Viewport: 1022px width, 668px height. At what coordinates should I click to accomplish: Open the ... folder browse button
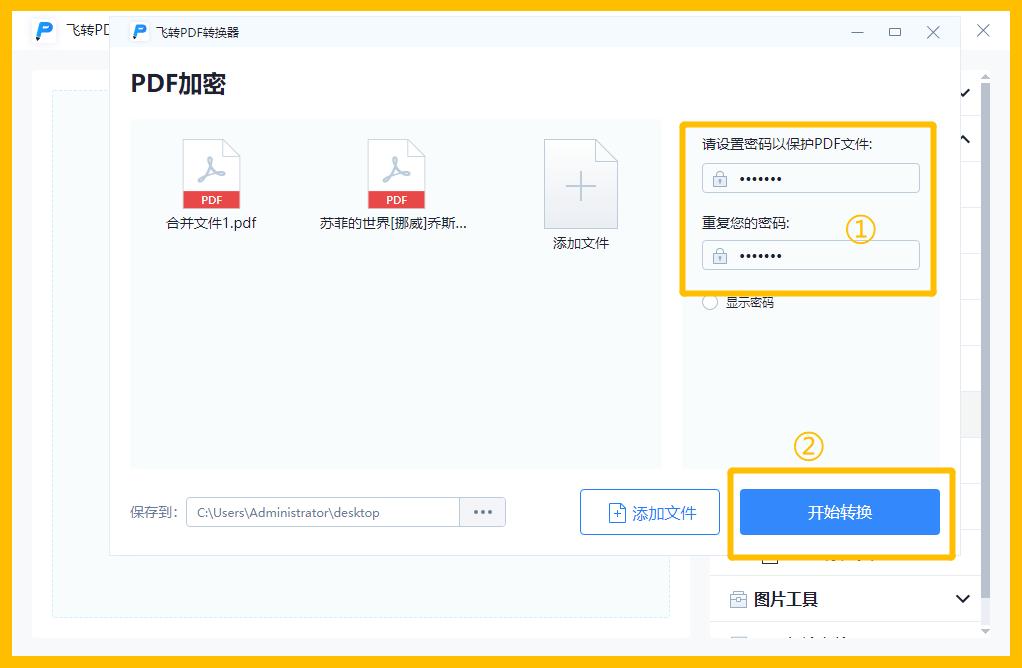[x=482, y=511]
